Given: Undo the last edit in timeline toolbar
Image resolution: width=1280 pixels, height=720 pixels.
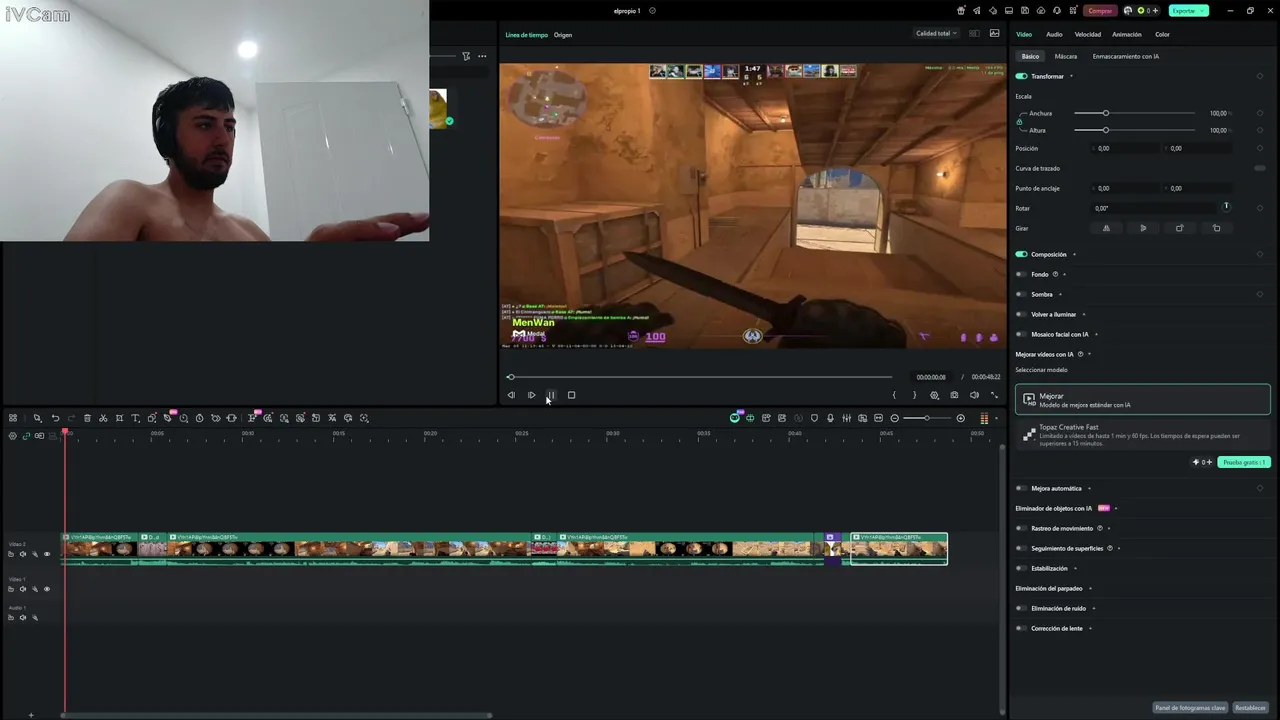Looking at the screenshot, I should (x=55, y=418).
